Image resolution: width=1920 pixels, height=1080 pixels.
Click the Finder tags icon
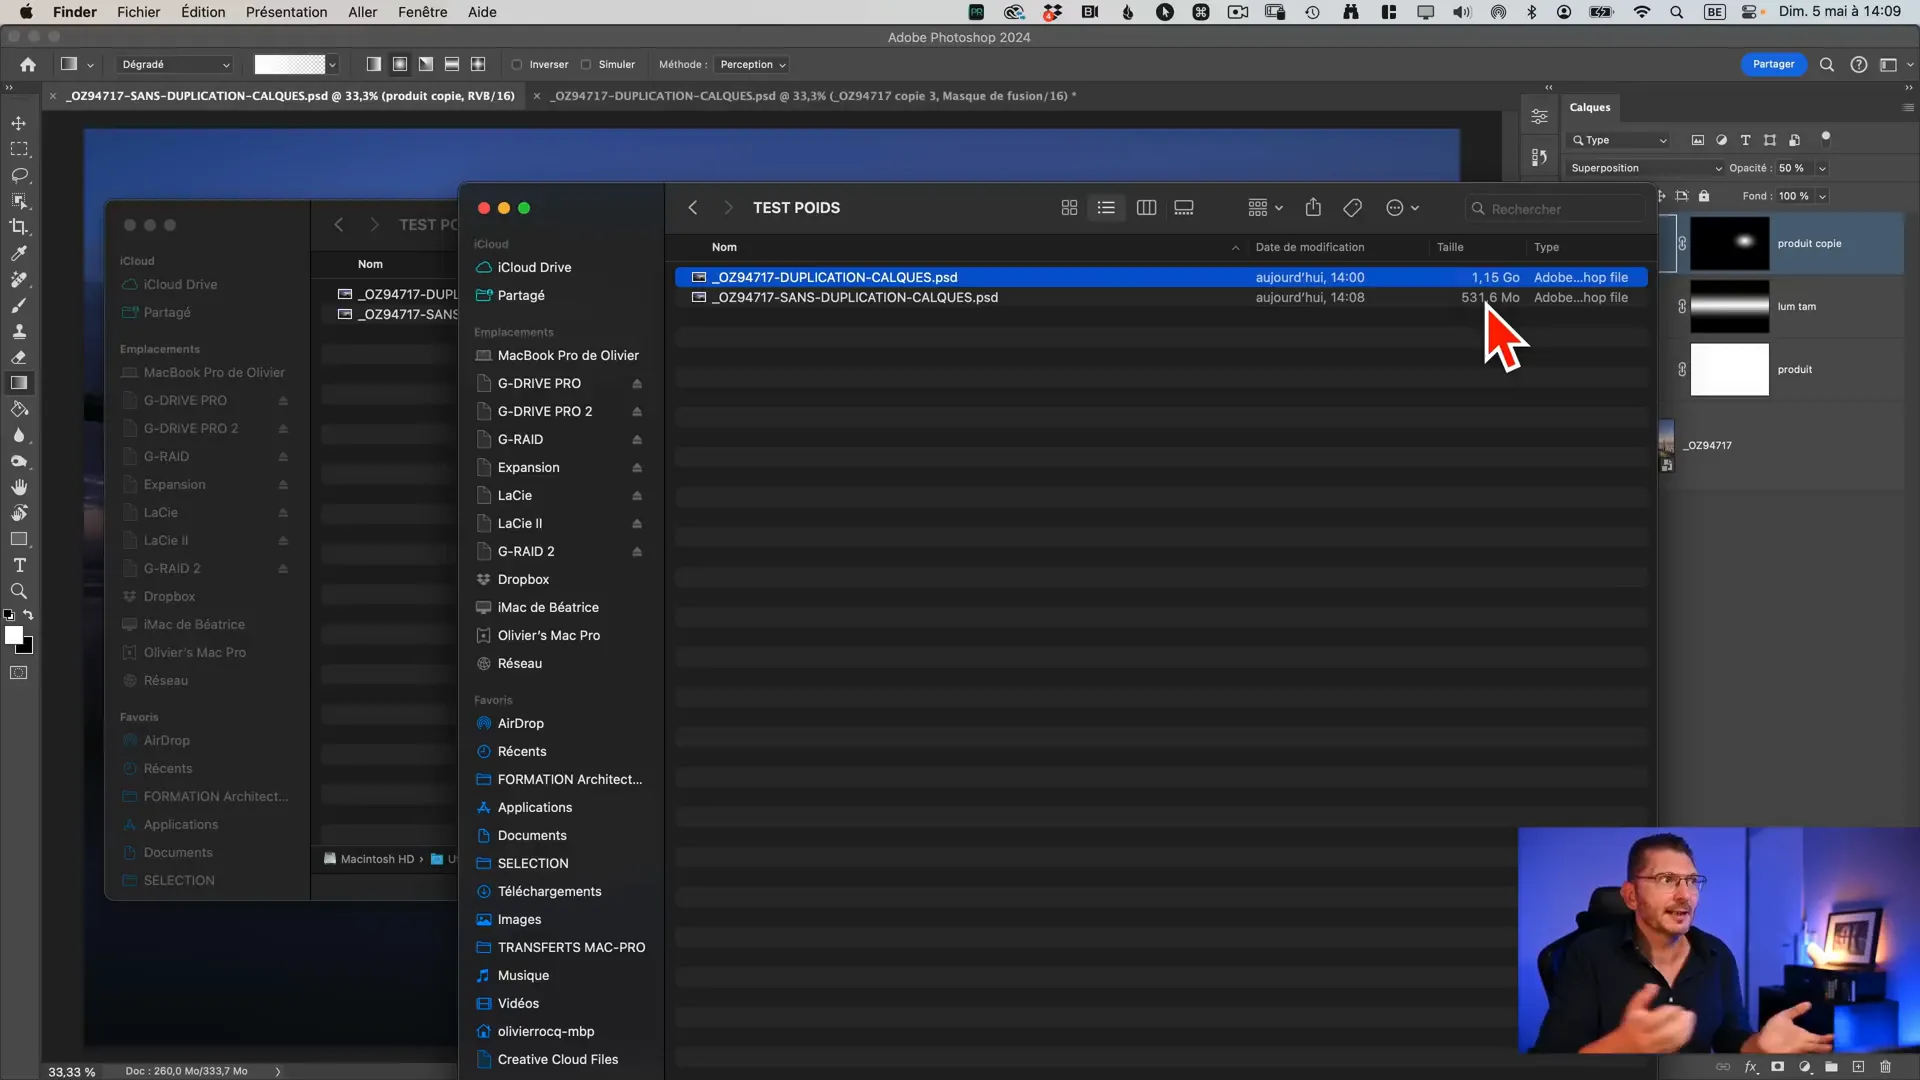tap(1352, 208)
